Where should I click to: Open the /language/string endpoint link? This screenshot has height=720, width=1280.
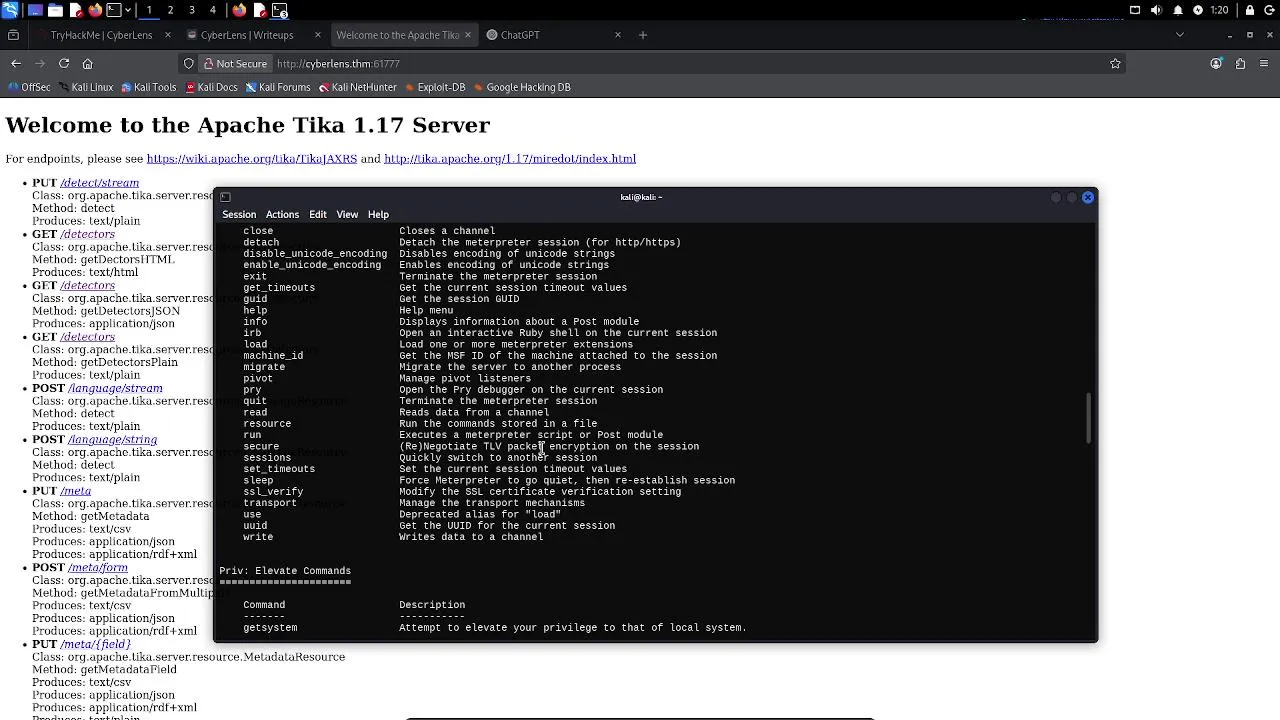(112, 439)
